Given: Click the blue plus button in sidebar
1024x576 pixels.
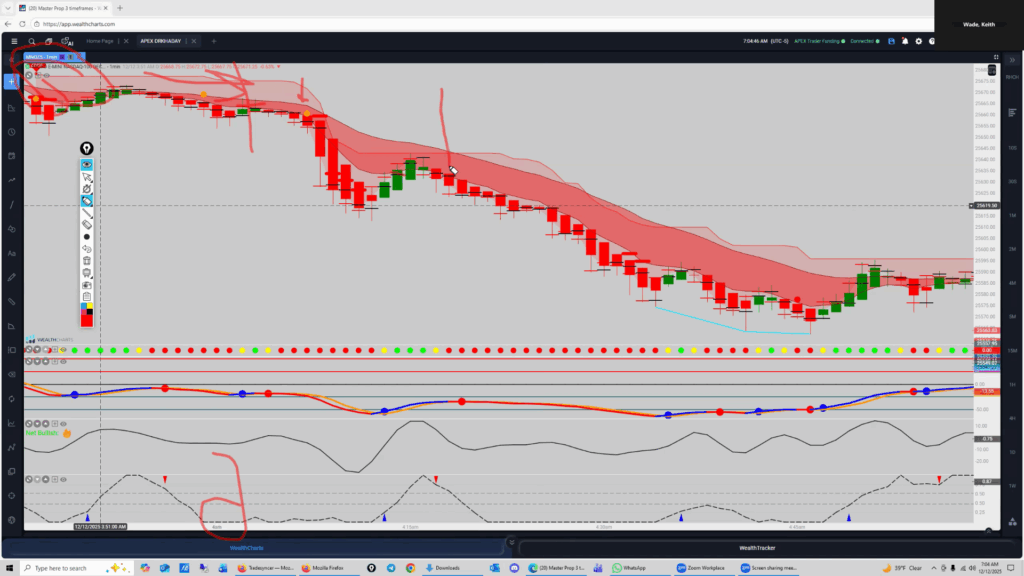Looking at the screenshot, I should [x=11, y=81].
